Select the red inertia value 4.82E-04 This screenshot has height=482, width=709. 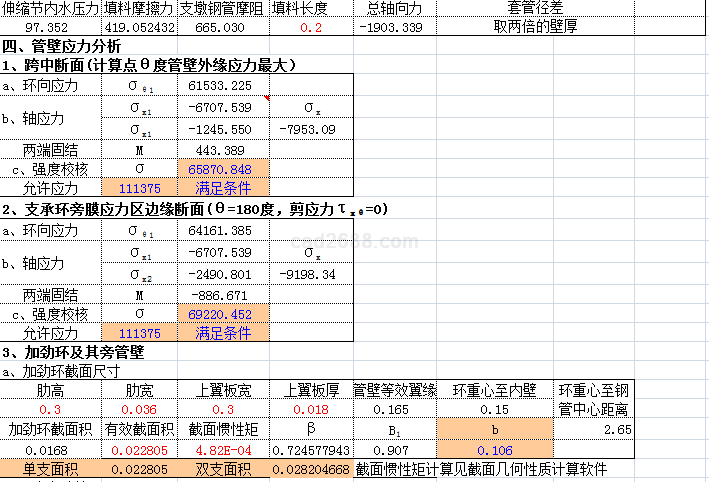[x=224, y=450]
